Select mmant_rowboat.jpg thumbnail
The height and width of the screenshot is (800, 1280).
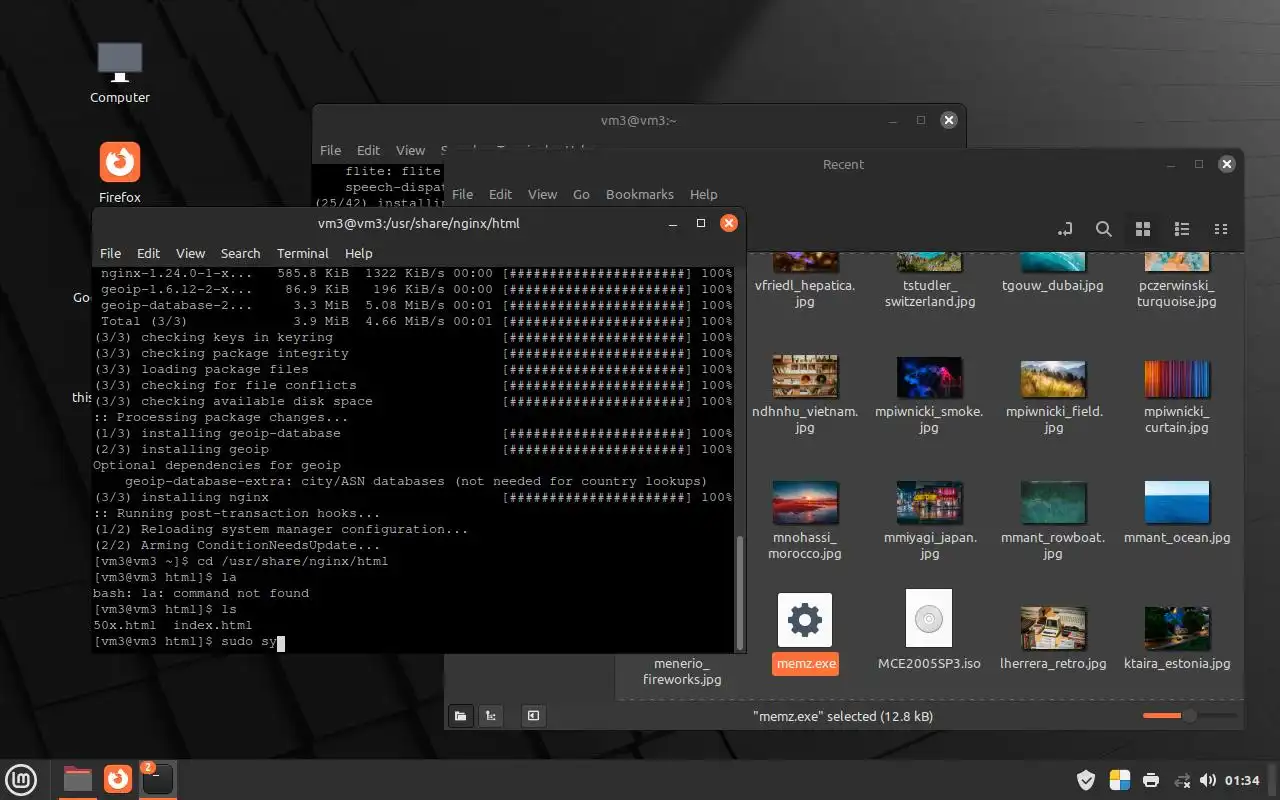1053,502
